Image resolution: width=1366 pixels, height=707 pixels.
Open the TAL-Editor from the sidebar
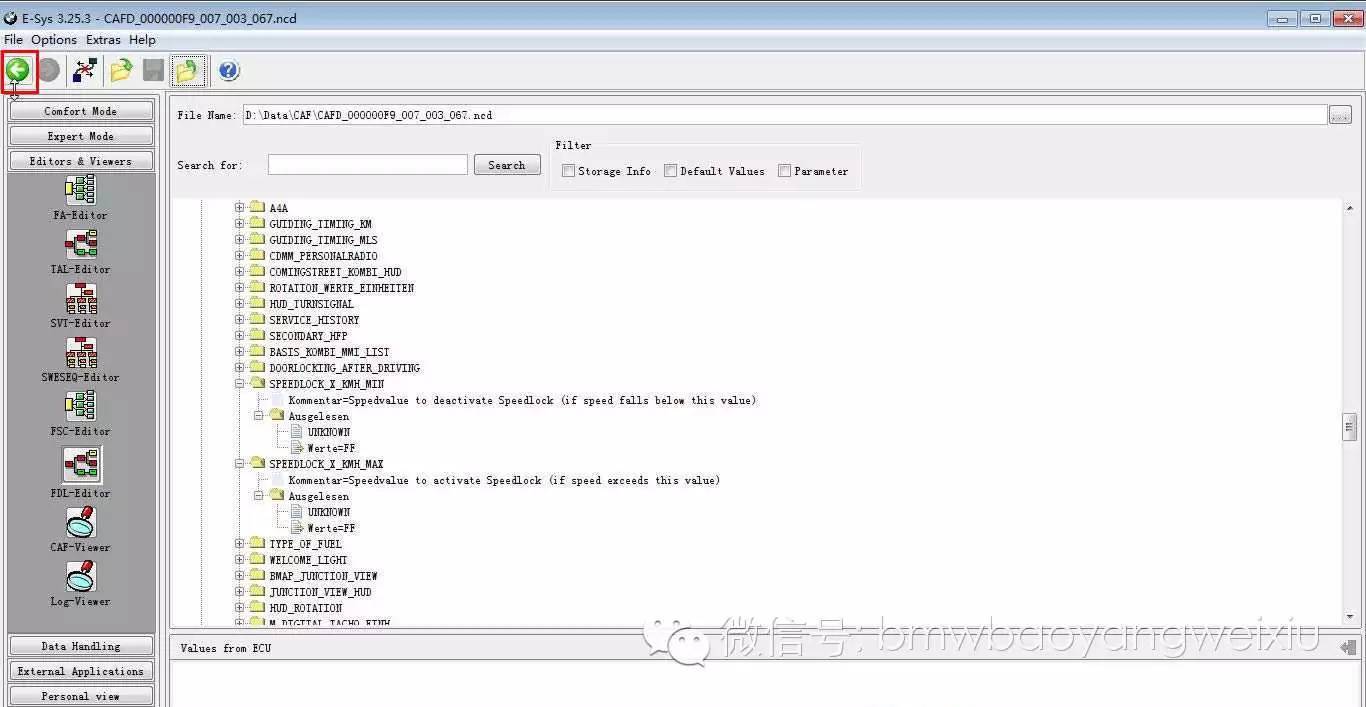coord(81,250)
